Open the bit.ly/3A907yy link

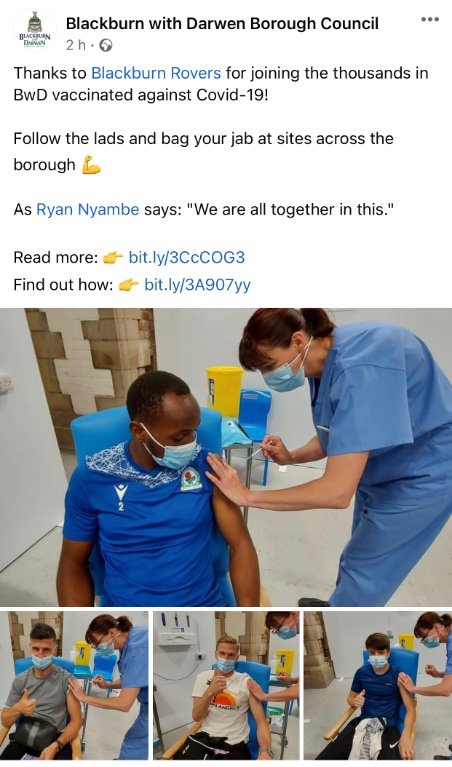pos(197,285)
